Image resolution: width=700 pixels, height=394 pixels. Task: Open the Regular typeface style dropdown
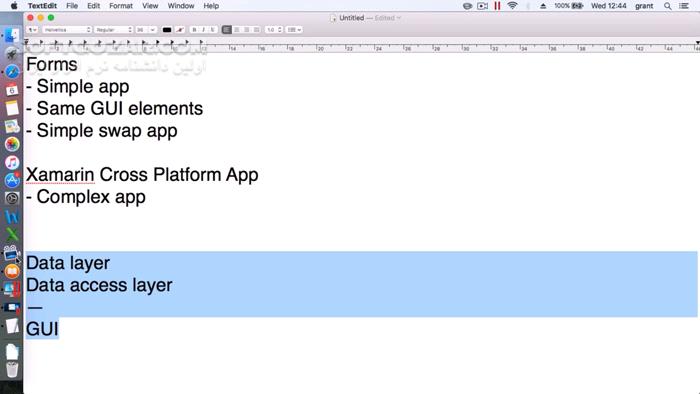point(114,30)
